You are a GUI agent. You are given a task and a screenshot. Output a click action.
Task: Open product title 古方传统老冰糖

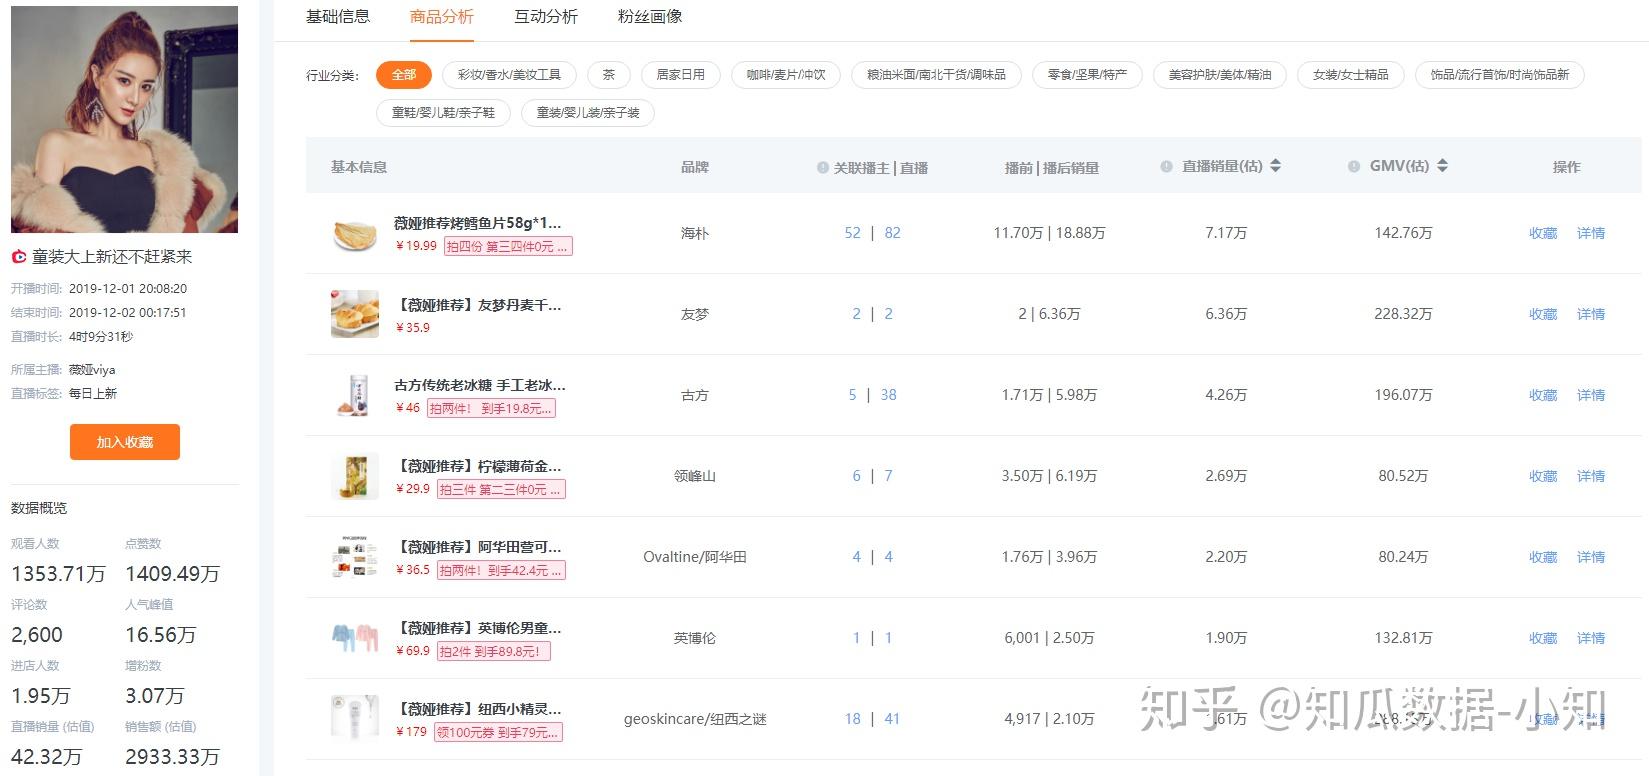(x=480, y=385)
